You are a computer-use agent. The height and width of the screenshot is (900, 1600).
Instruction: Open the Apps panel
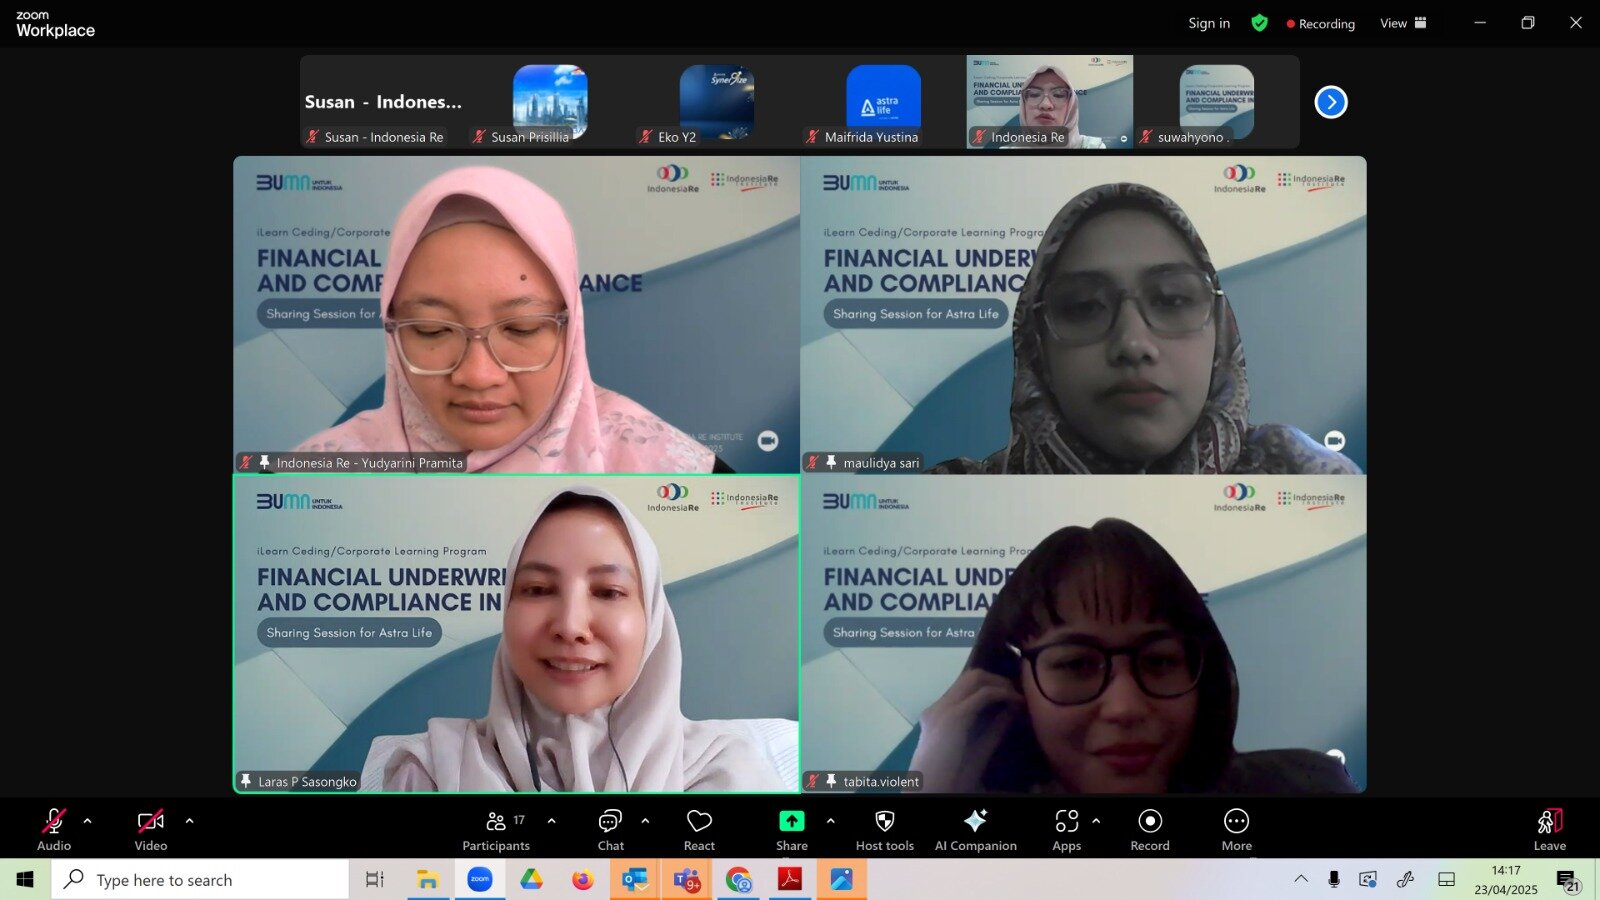coord(1066,830)
